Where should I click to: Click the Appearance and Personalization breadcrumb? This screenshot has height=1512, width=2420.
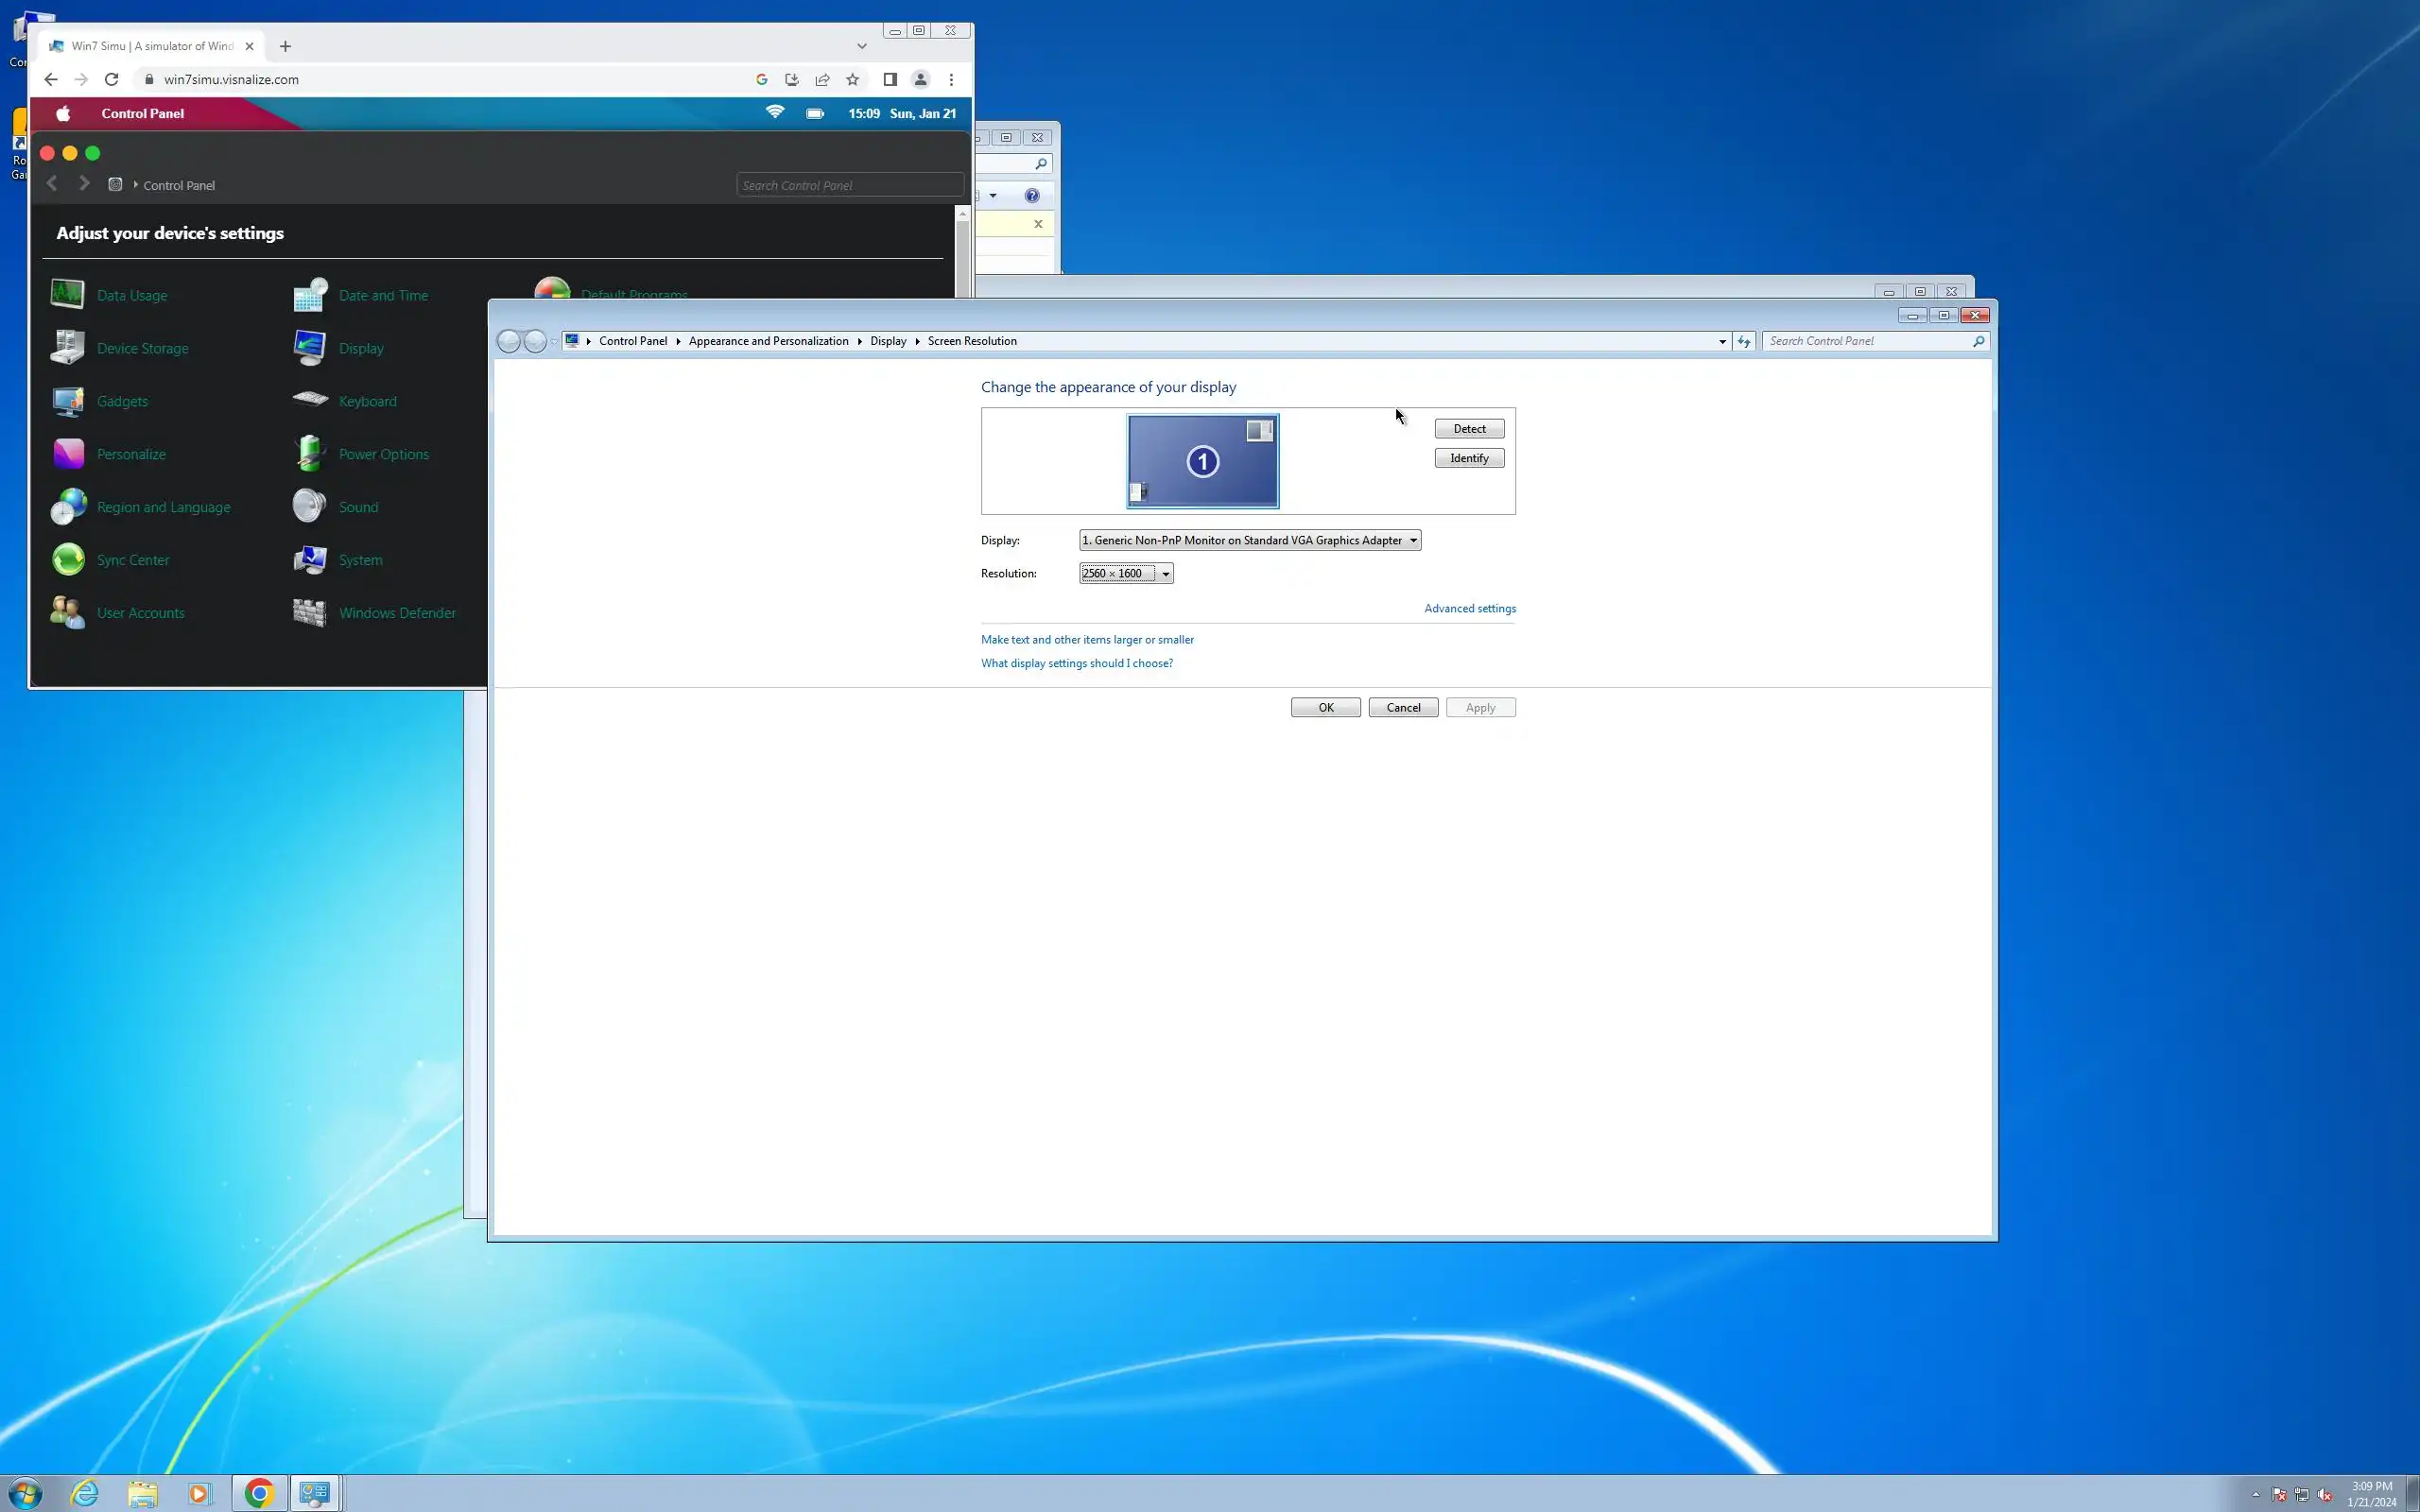[768, 341]
